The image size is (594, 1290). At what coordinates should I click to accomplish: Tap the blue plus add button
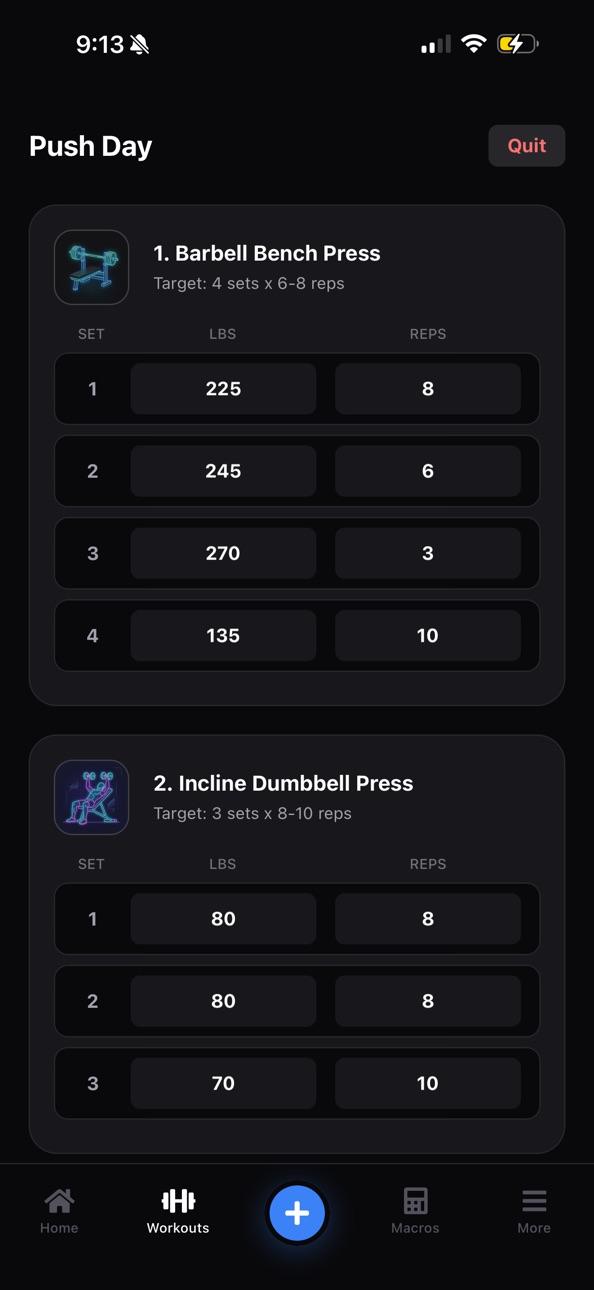coord(297,1213)
